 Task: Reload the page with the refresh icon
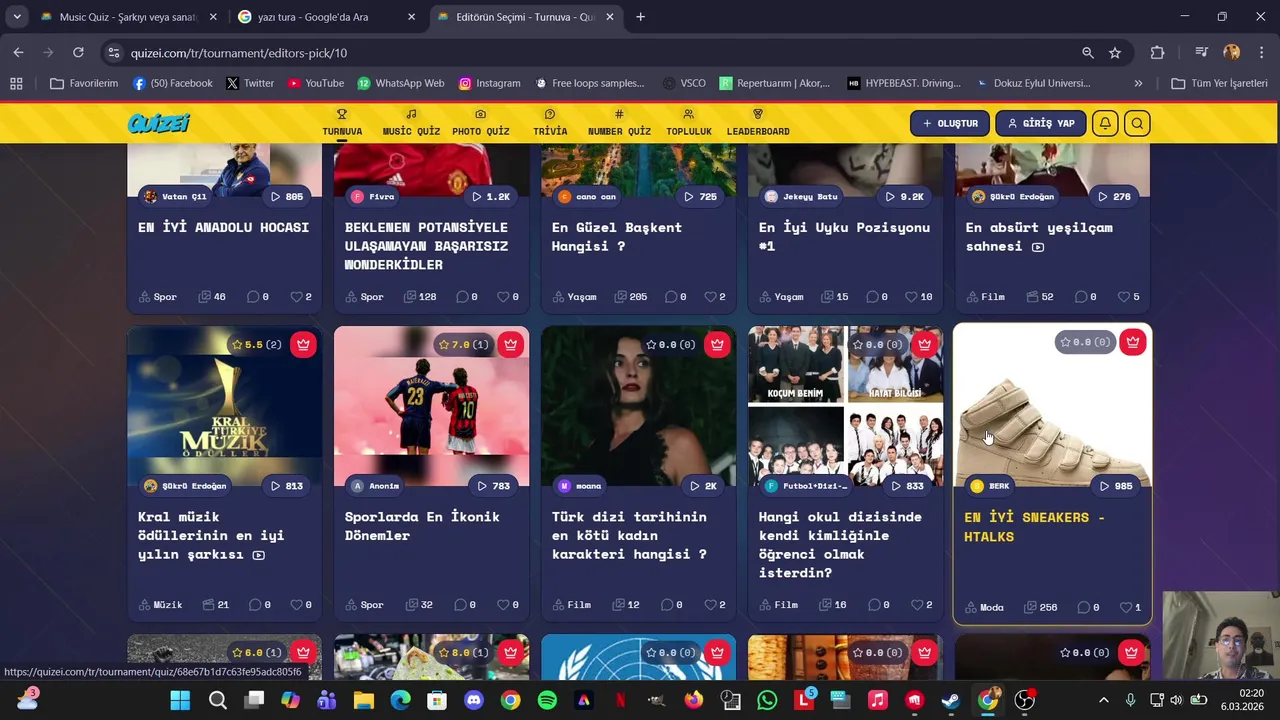(78, 52)
